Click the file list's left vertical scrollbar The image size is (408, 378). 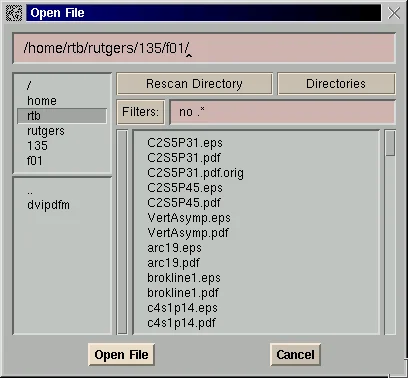[x=122, y=232]
